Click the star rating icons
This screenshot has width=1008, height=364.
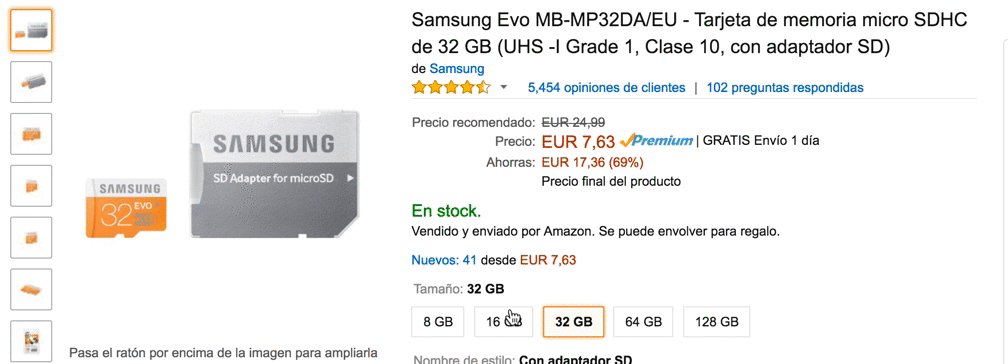pyautogui.click(x=451, y=87)
